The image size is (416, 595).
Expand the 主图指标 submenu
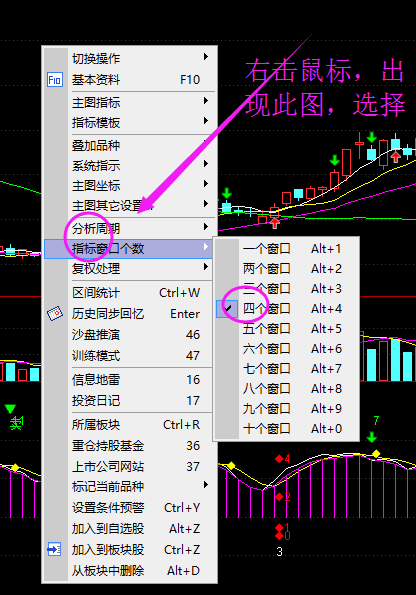[x=130, y=102]
